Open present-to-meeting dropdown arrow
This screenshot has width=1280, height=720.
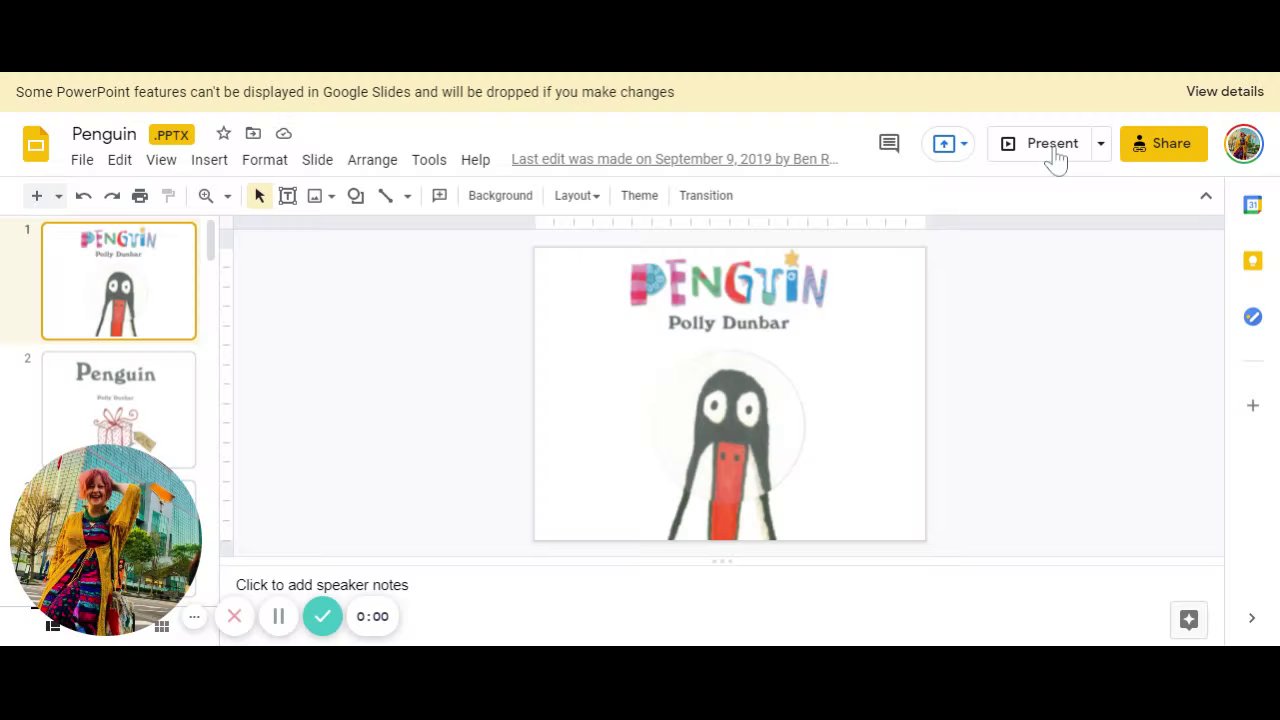click(x=964, y=144)
